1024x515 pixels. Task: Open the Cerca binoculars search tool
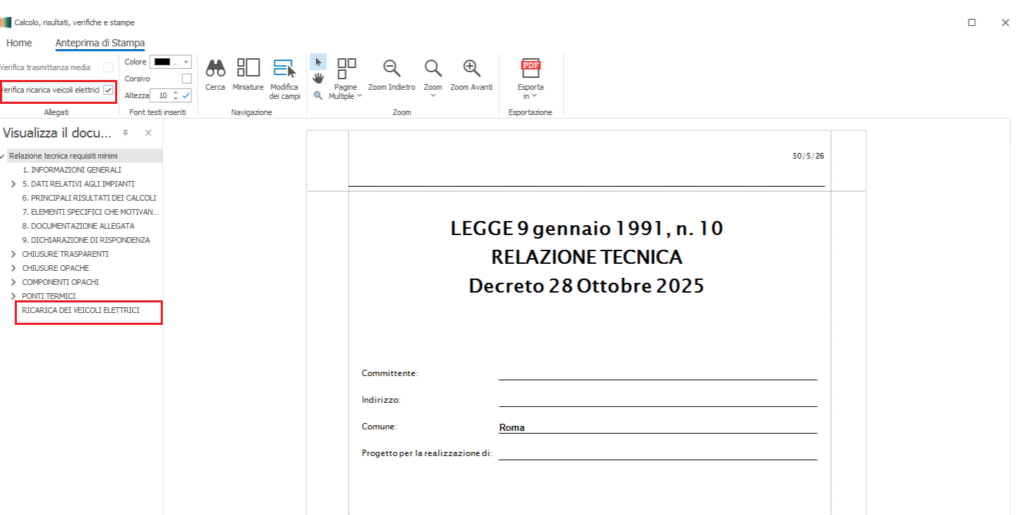click(215, 74)
